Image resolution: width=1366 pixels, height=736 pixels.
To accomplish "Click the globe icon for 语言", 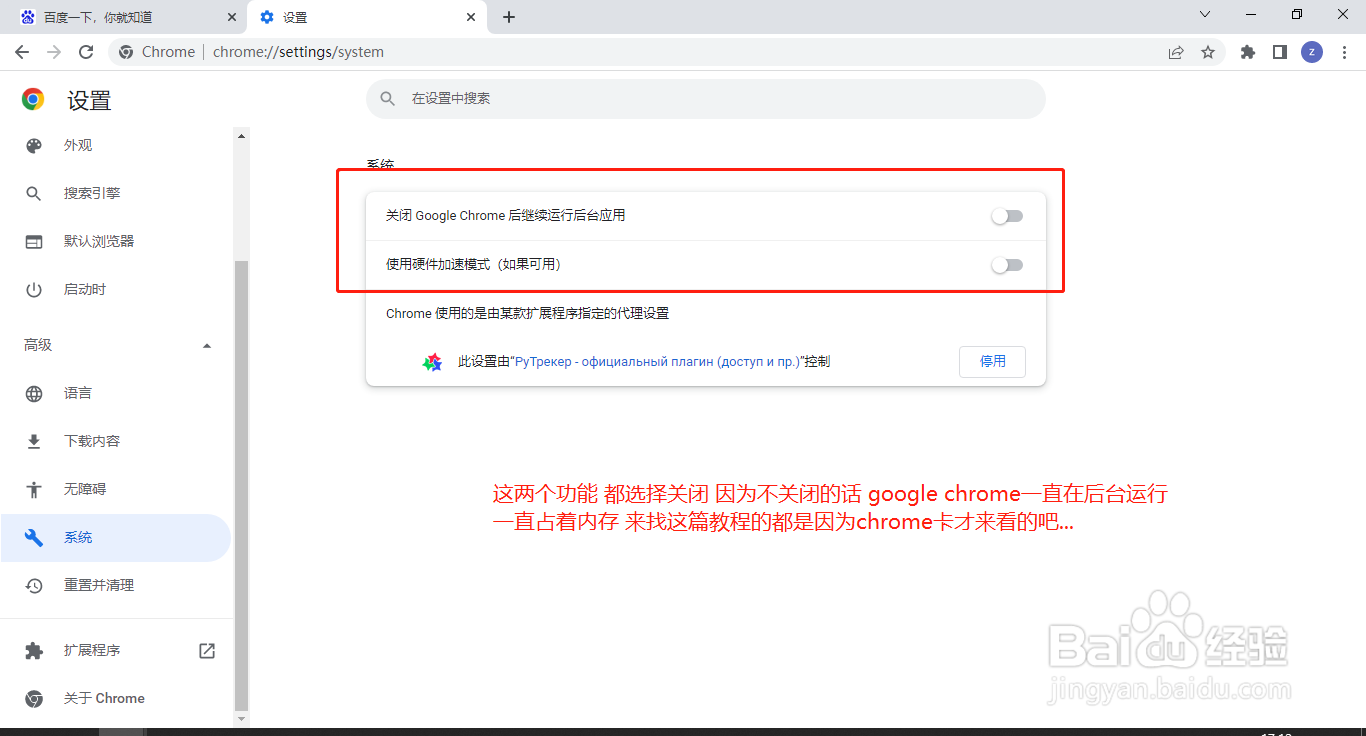I will pos(34,394).
